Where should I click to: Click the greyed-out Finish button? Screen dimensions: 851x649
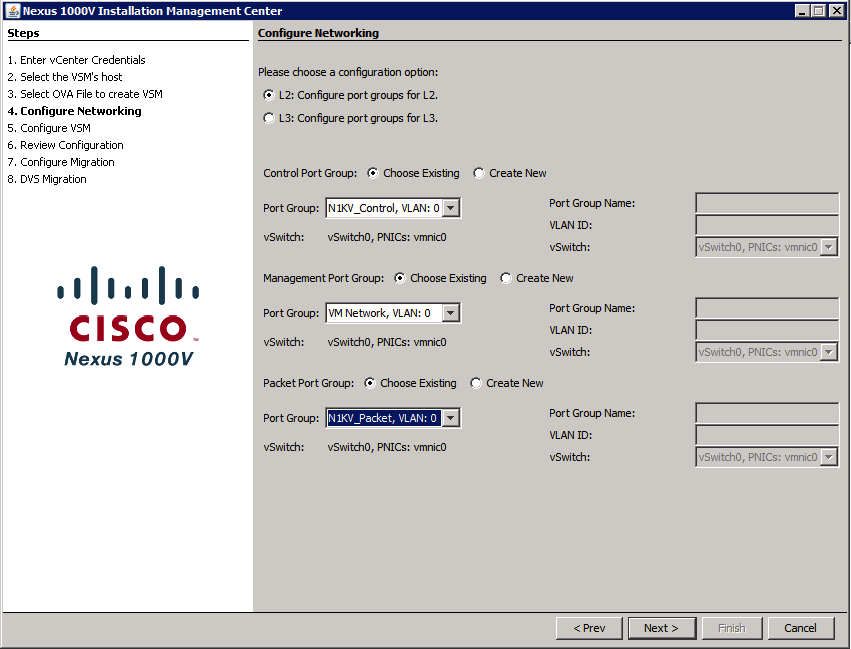(x=732, y=628)
